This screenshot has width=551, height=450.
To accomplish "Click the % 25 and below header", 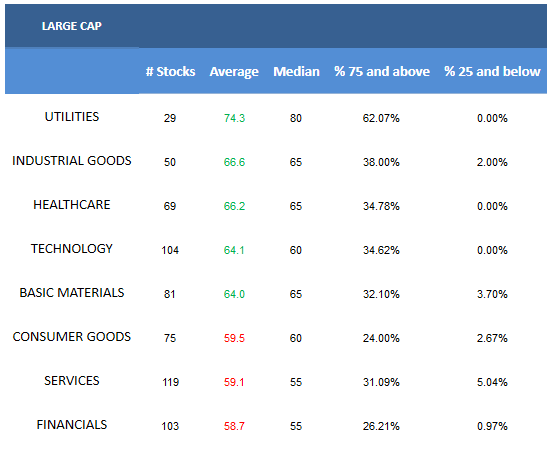I will point(492,72).
